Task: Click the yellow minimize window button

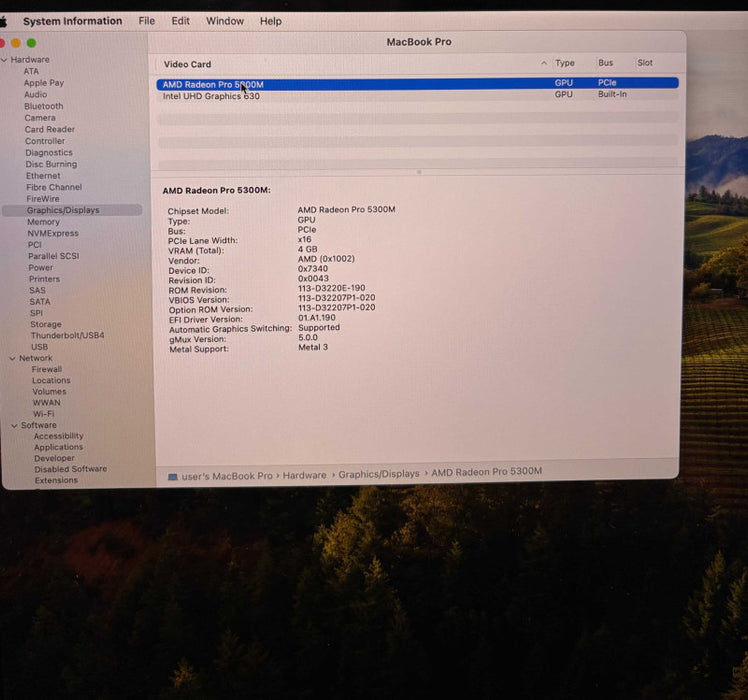Action: tap(16, 43)
